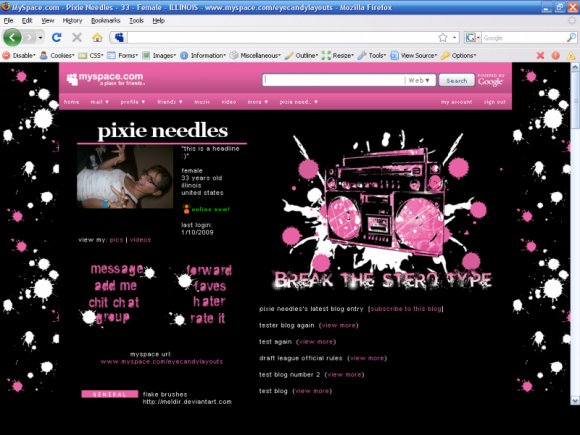Open the Images toolbar dropdown
580x435 pixels.
pos(159,55)
